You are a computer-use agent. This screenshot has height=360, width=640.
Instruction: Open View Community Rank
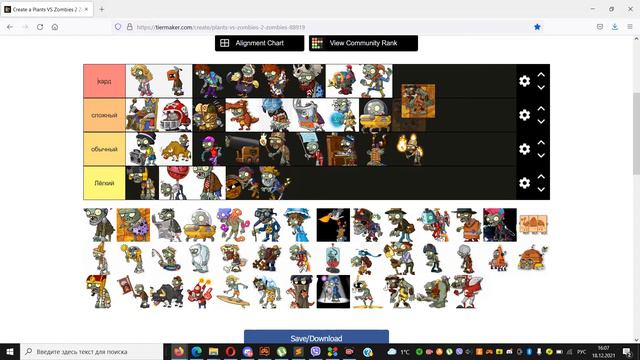click(x=363, y=43)
